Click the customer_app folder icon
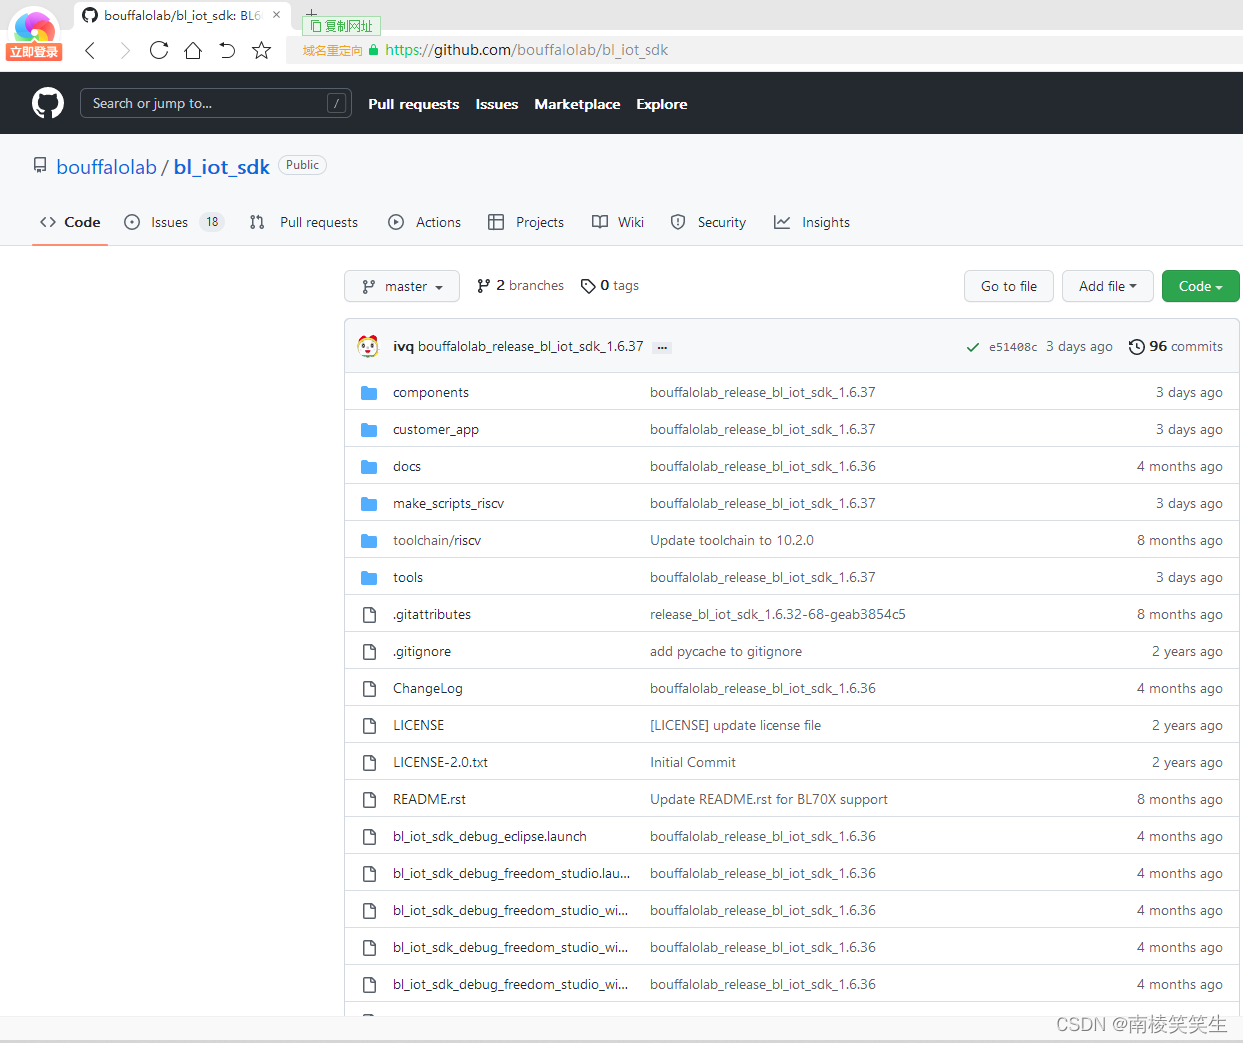The image size is (1243, 1043). (x=369, y=430)
